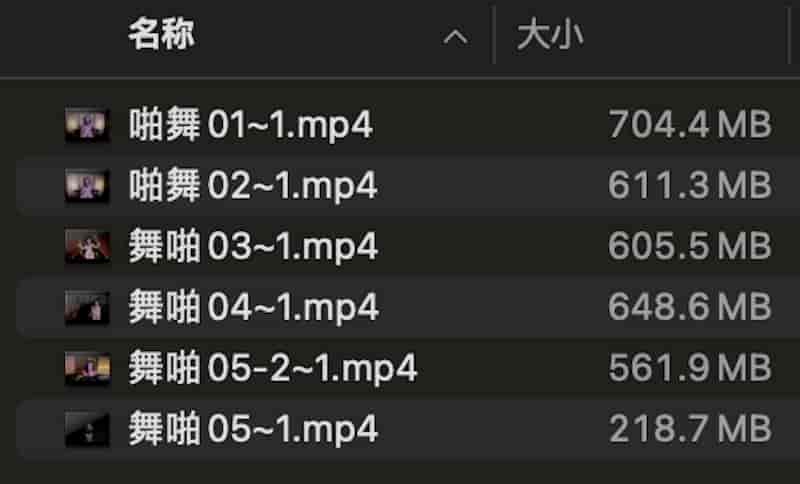Screen dimensions: 800x484
Task: Select the file named 舞啪 04~1.mp4
Action: [253, 308]
